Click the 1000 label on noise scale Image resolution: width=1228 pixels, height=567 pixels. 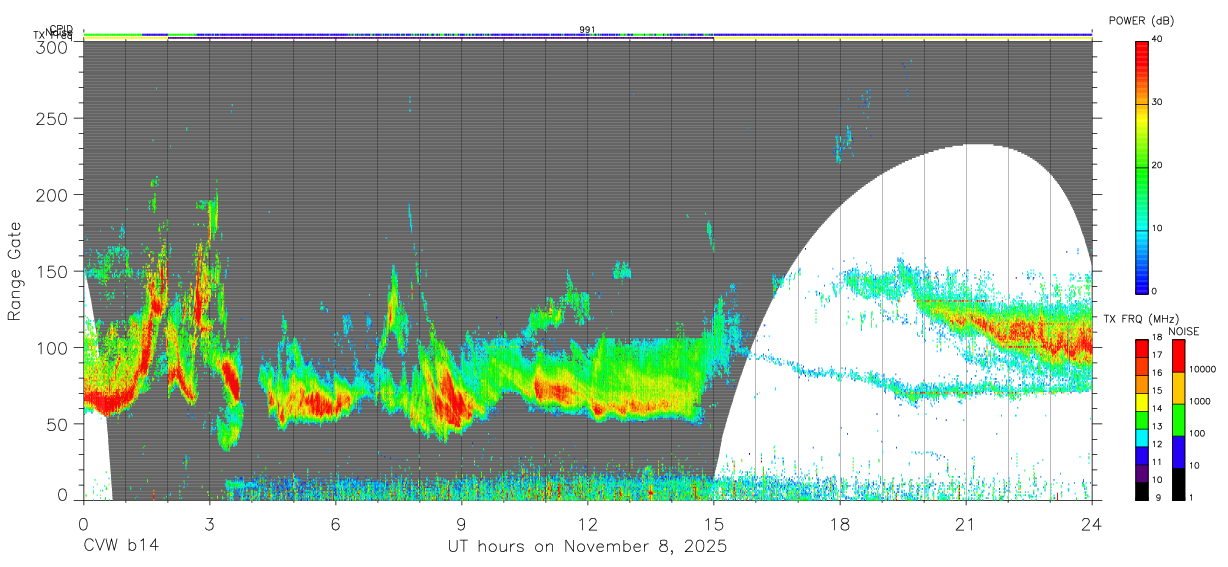(1199, 401)
